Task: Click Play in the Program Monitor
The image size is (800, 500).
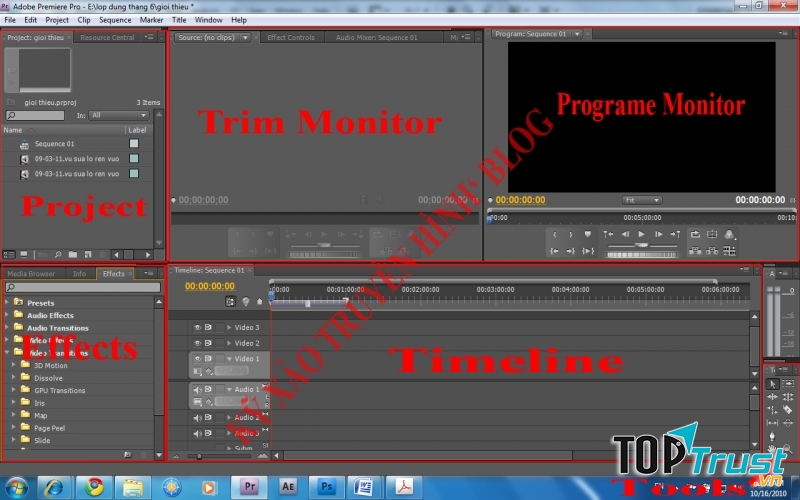Action: click(x=641, y=234)
